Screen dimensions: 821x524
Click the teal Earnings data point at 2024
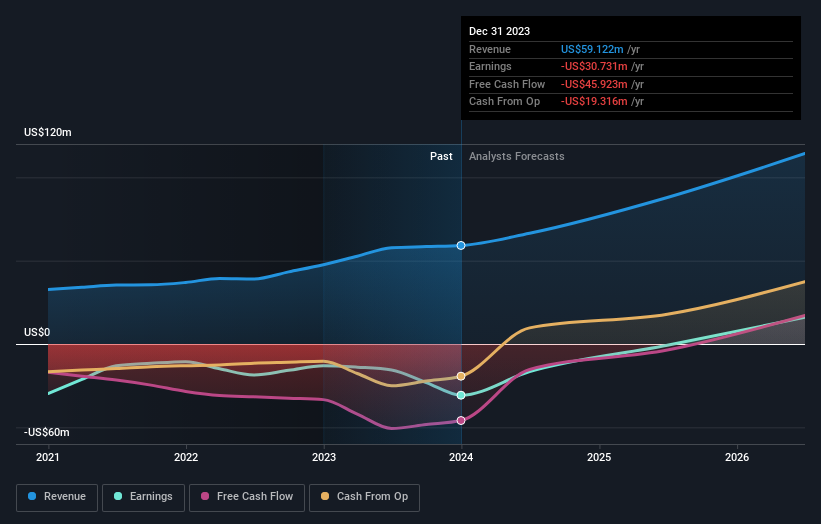(x=461, y=395)
